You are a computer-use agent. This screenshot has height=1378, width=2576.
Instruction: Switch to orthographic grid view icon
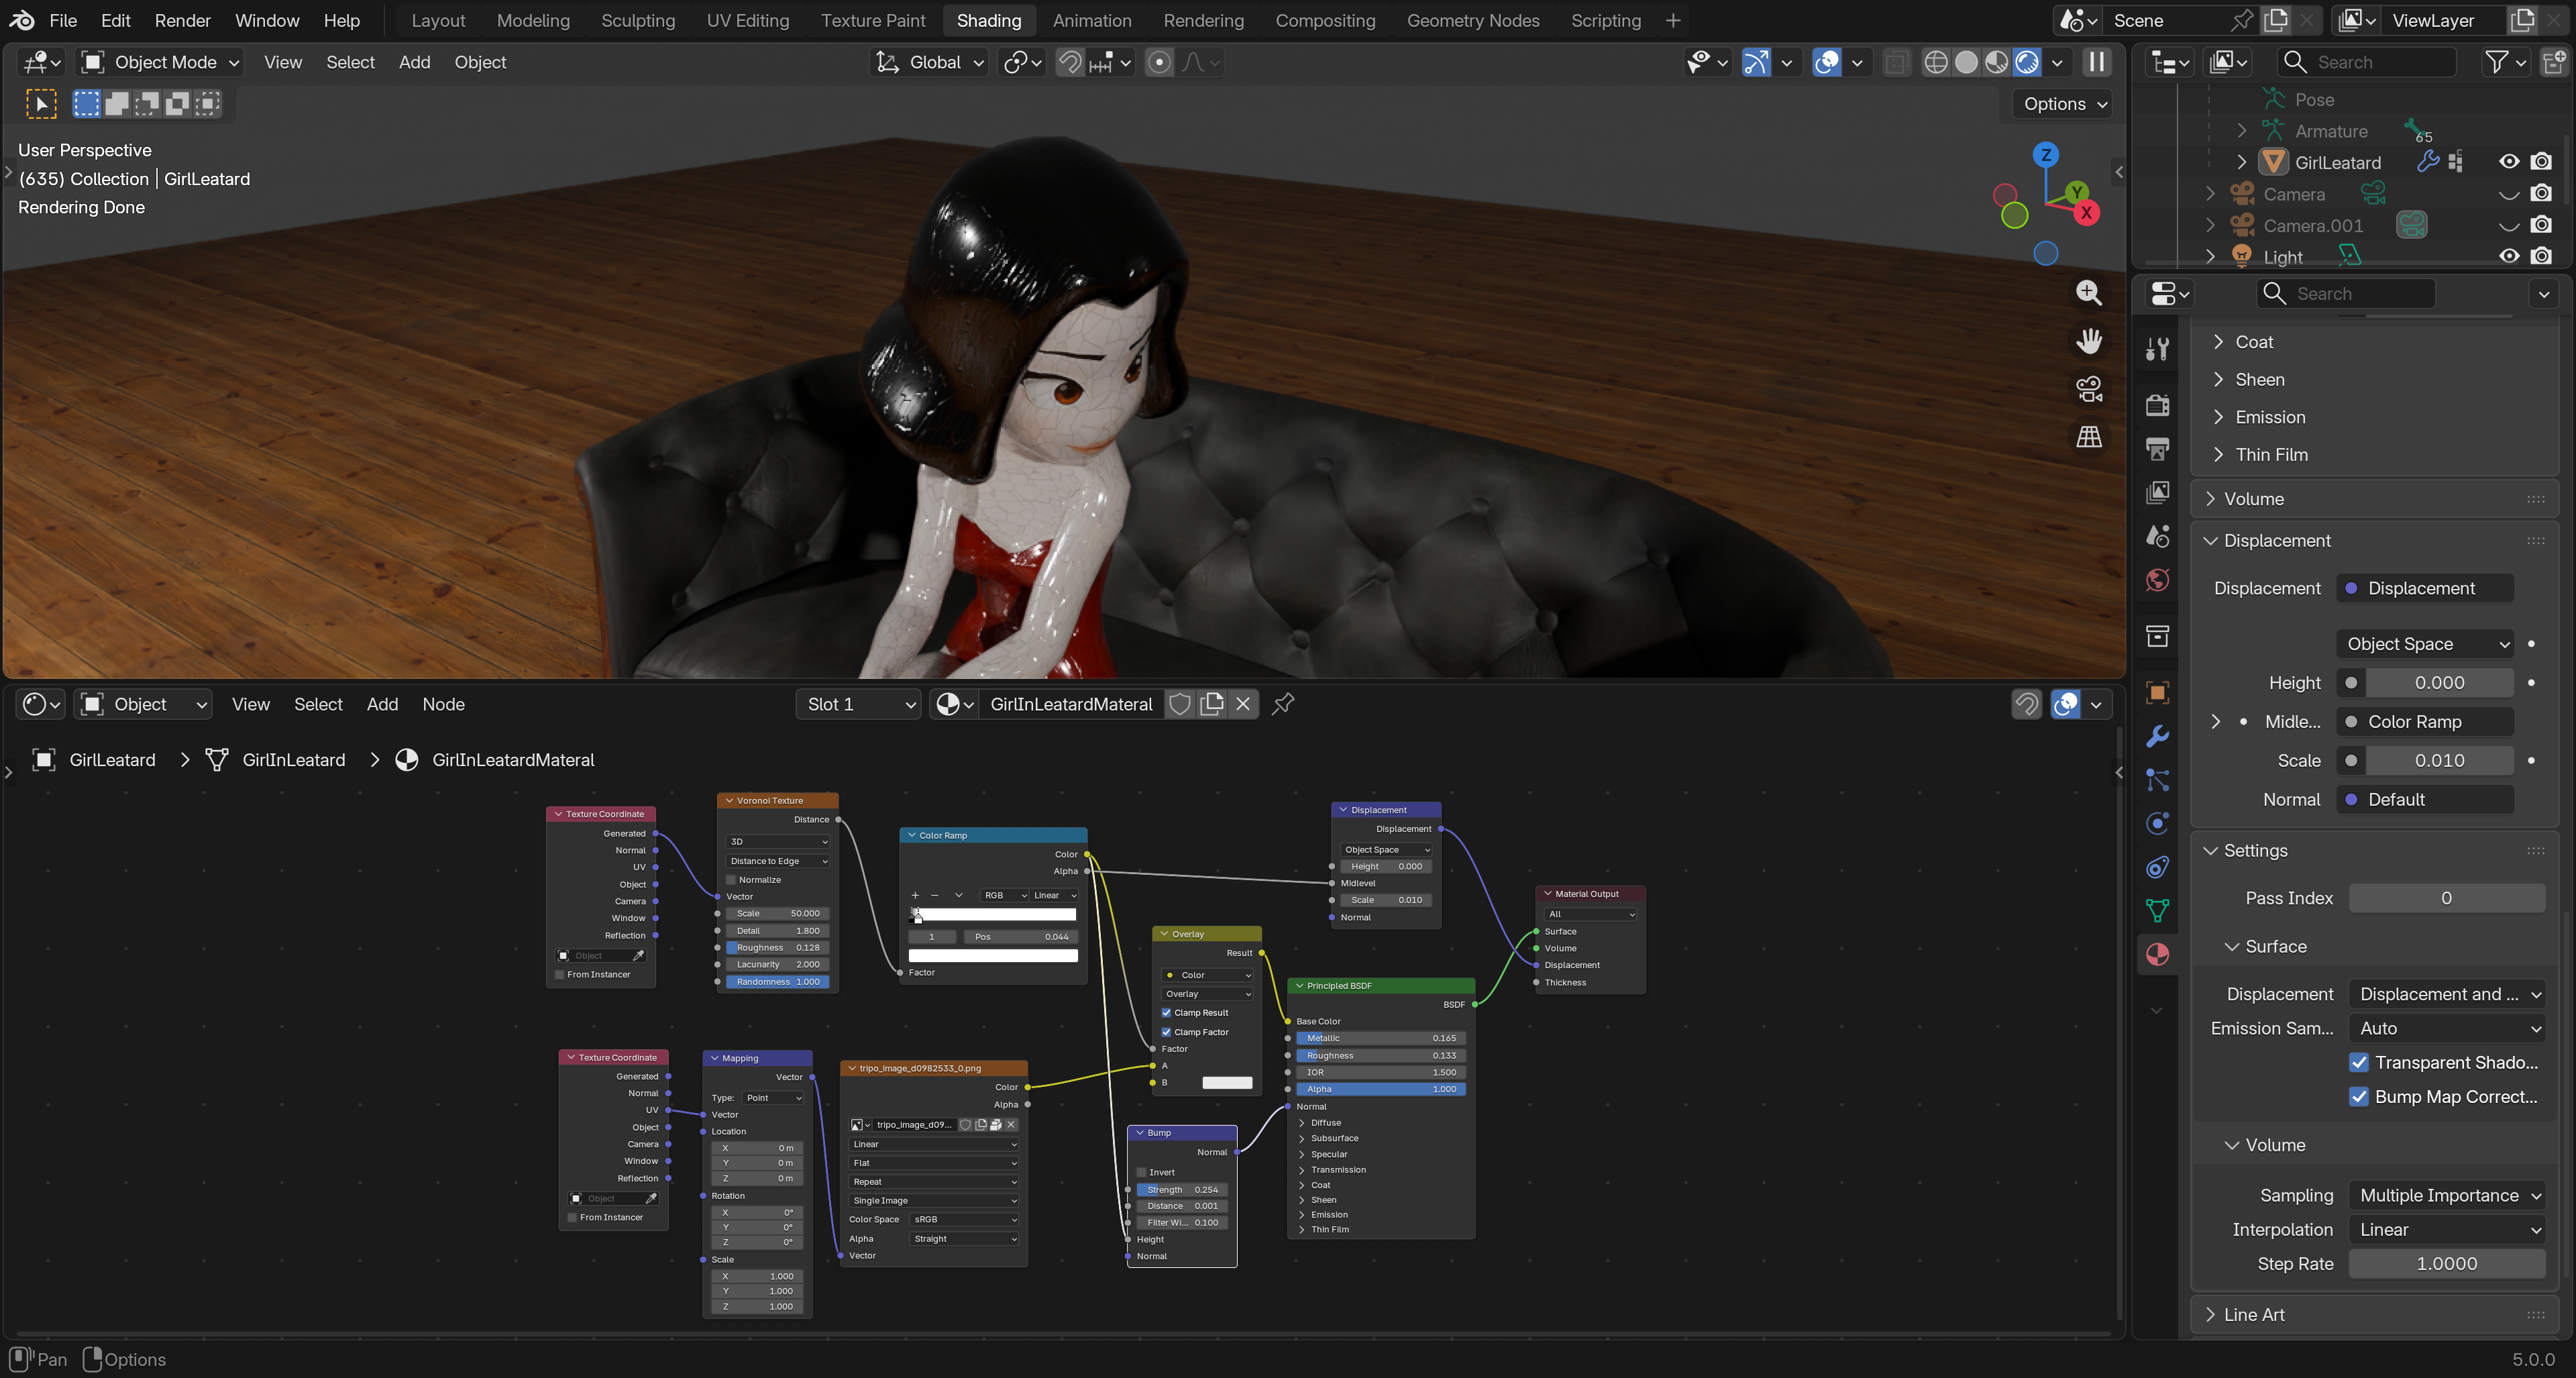point(2088,437)
